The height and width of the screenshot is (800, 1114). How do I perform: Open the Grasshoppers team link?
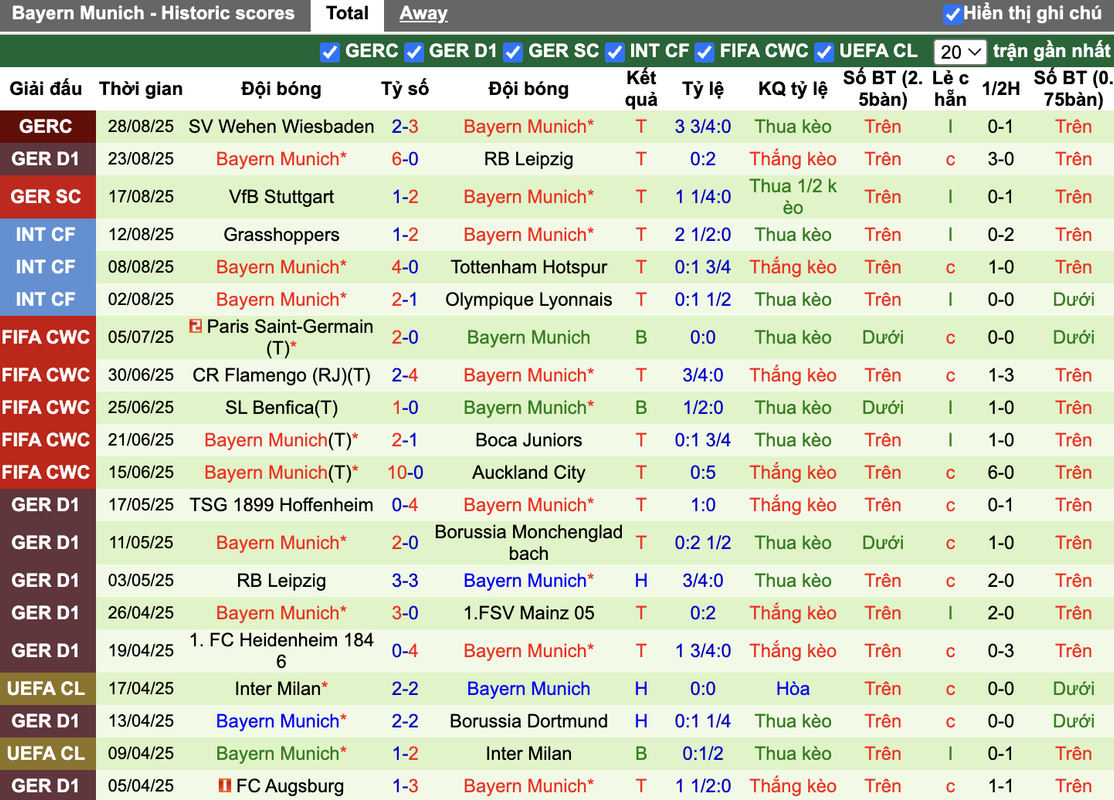tap(281, 234)
